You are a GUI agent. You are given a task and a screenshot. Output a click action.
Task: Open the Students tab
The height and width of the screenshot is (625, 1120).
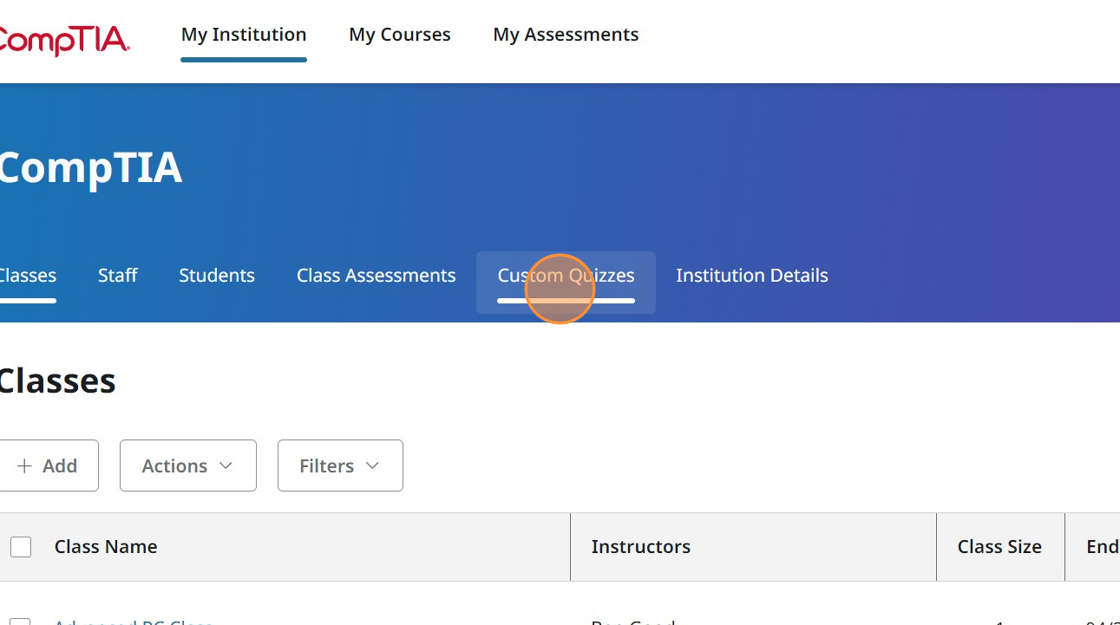[216, 276]
